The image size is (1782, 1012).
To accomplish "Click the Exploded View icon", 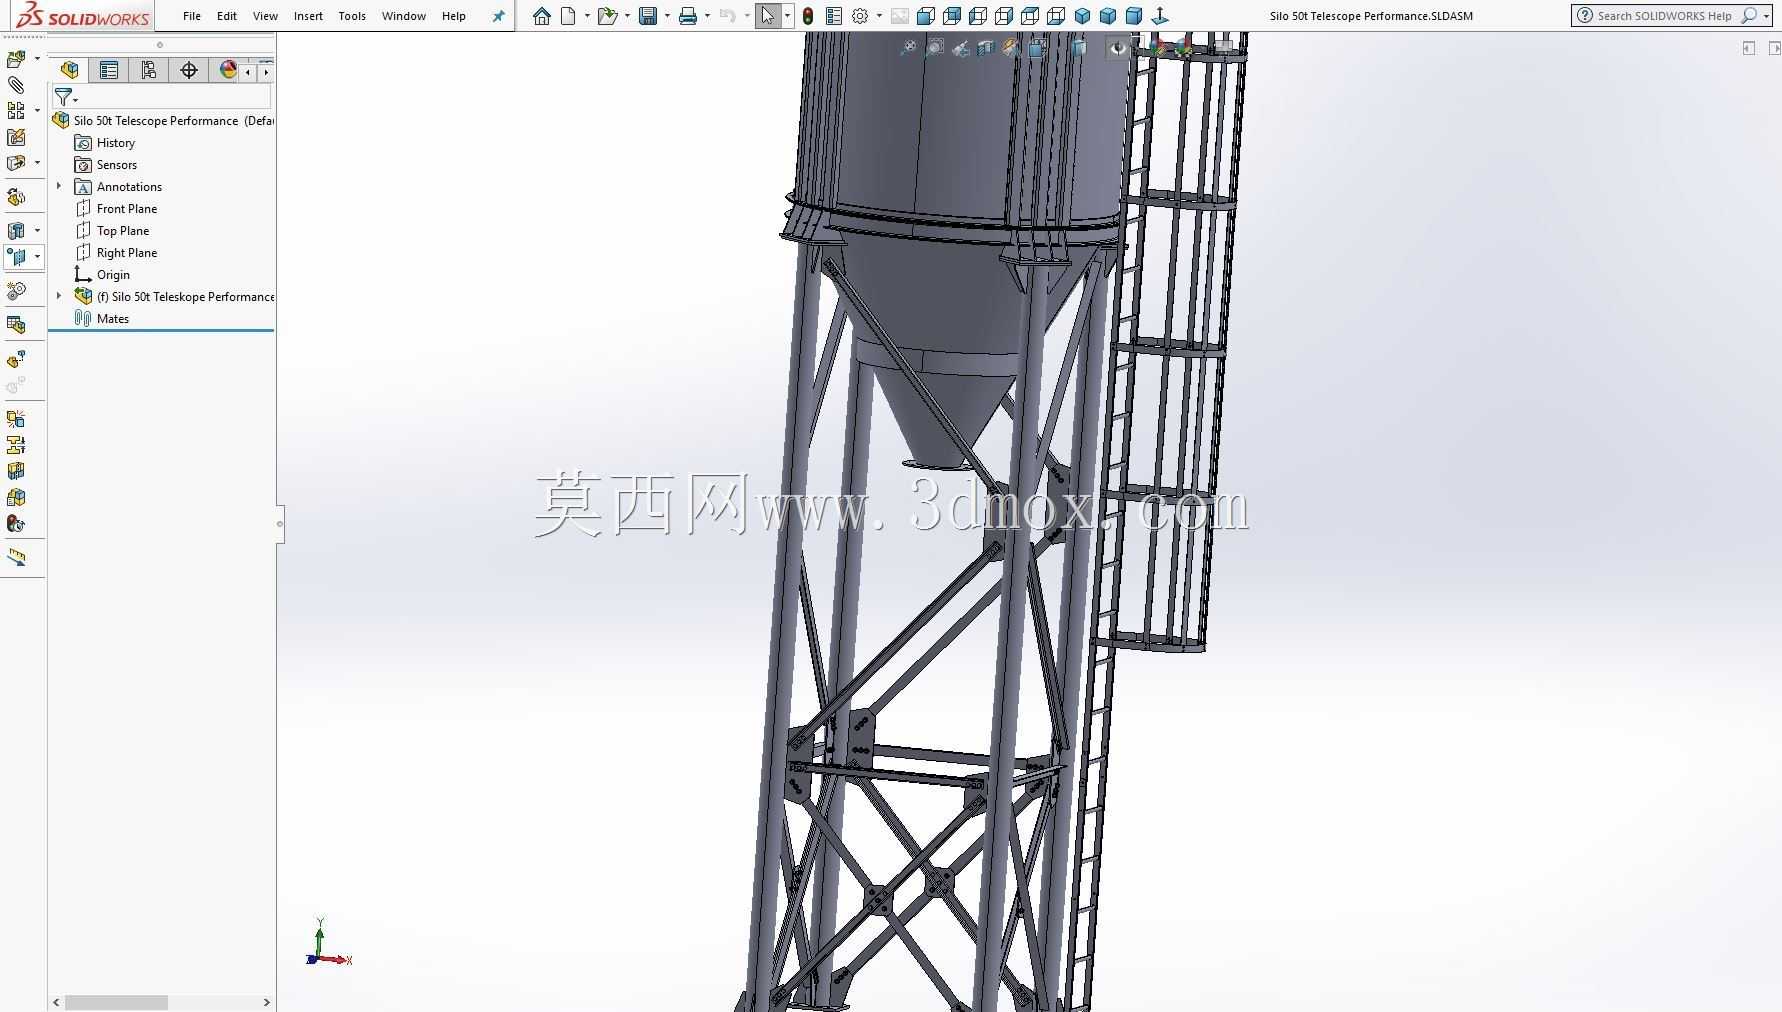I will 16,359.
